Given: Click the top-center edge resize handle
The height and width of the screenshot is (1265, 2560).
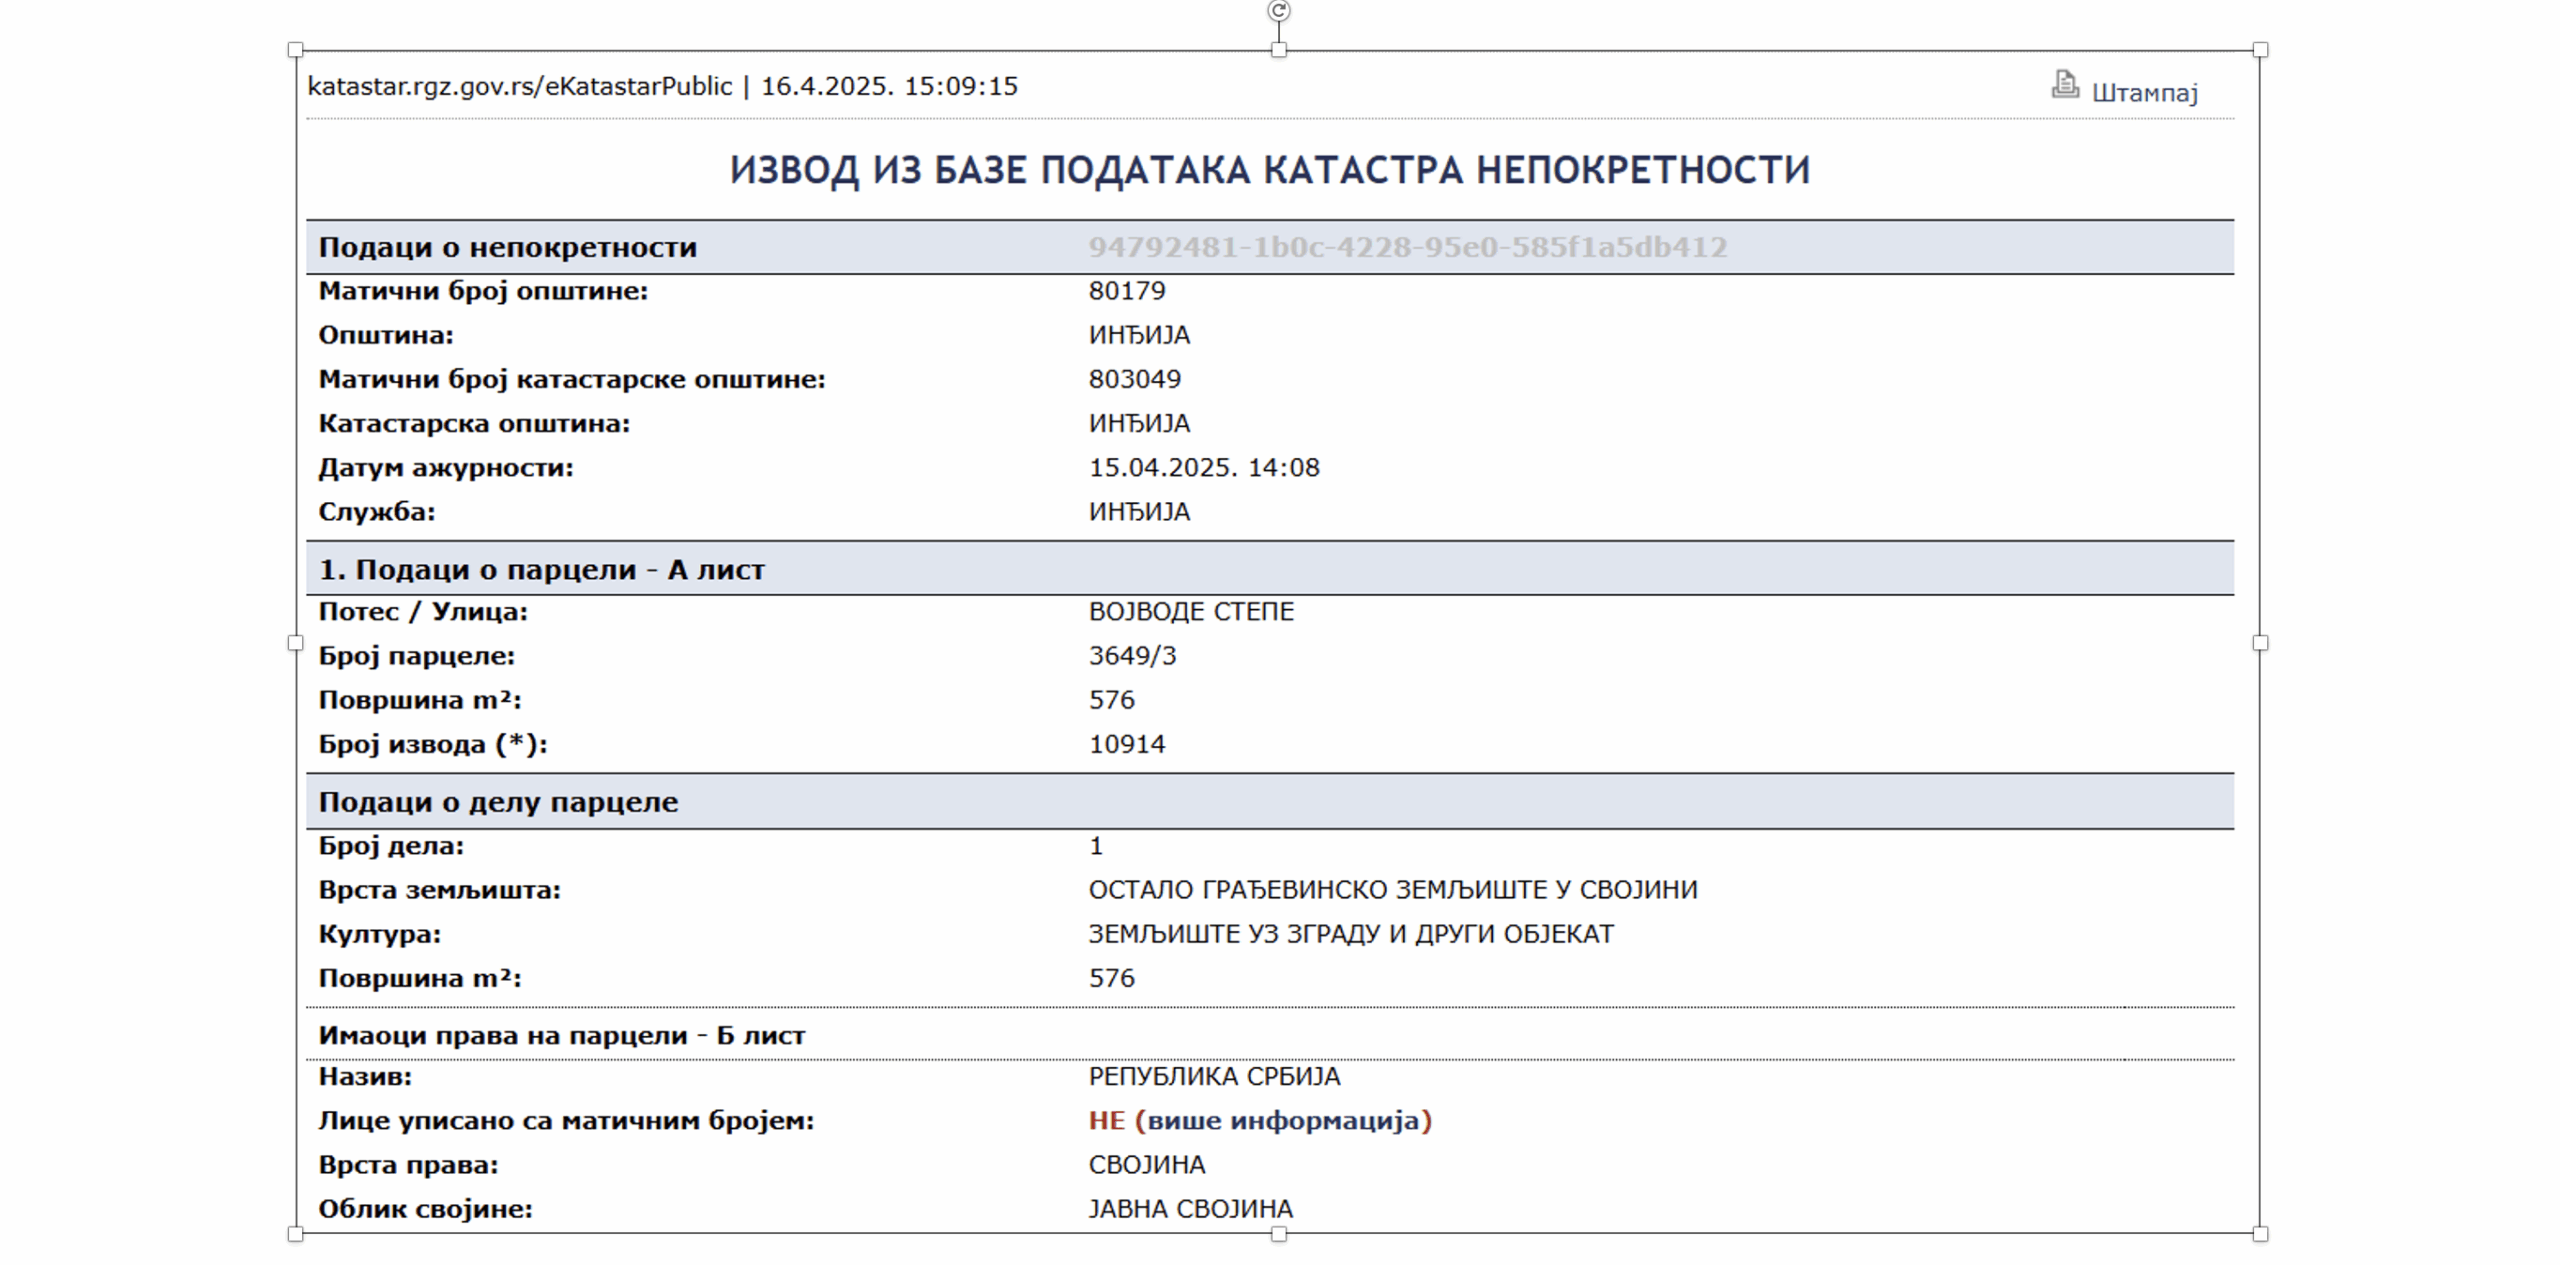Looking at the screenshot, I should pyautogui.click(x=1278, y=50).
